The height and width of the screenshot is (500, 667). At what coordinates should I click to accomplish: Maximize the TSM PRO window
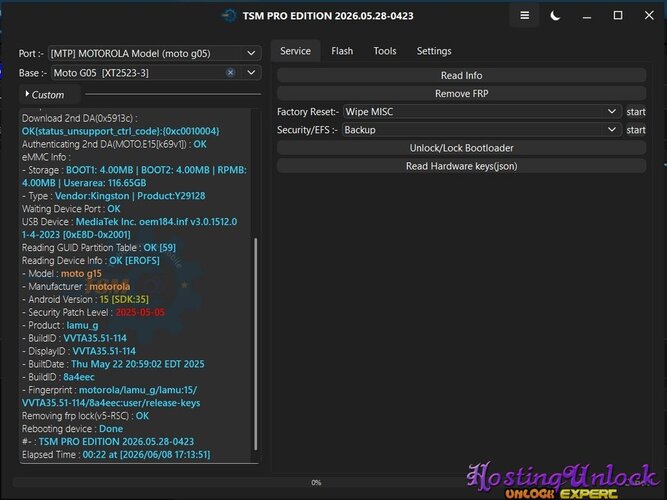pos(618,16)
